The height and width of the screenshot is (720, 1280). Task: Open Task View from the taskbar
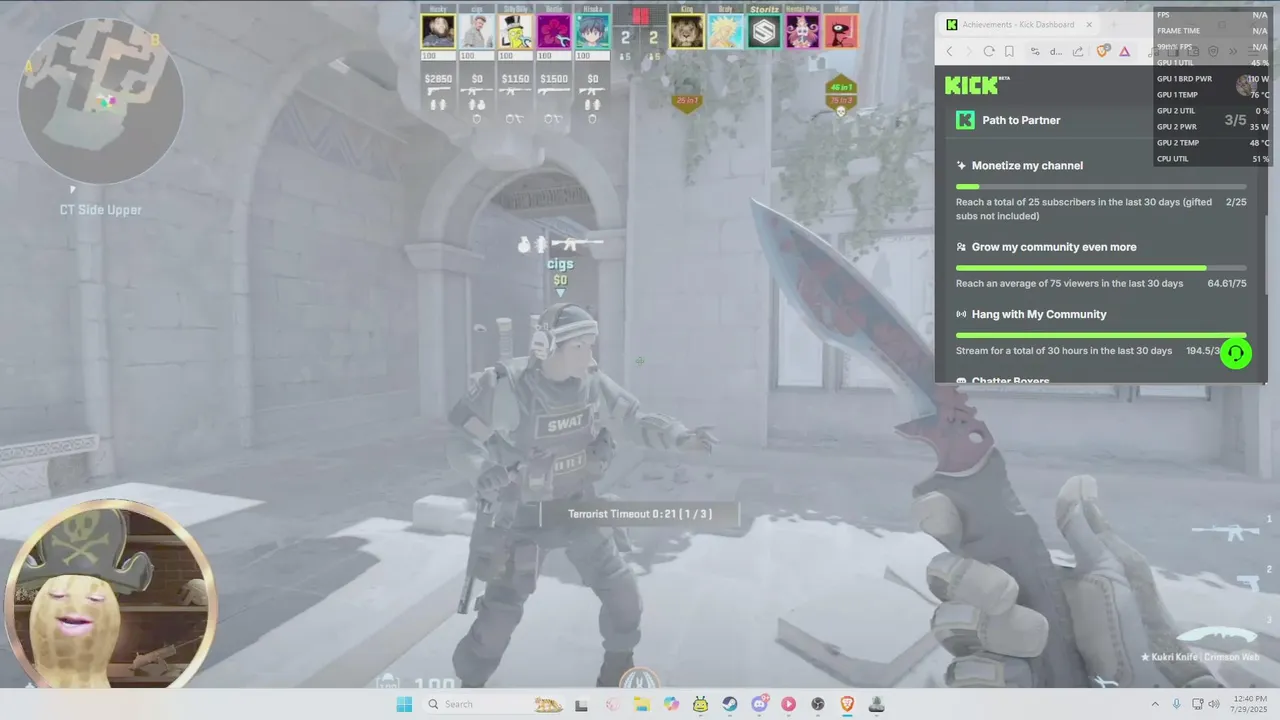(581, 704)
